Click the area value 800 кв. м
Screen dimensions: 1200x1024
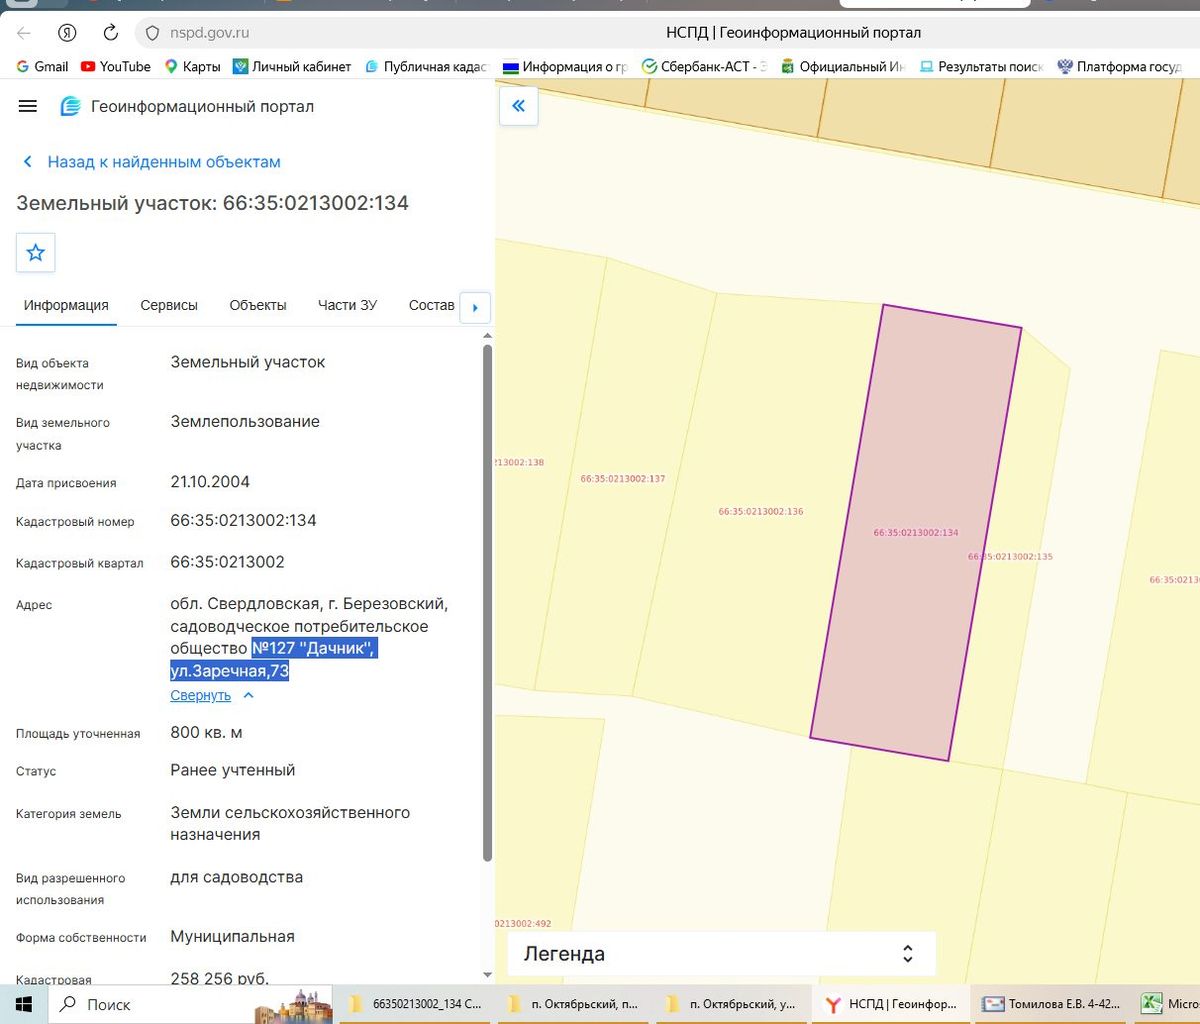207,733
